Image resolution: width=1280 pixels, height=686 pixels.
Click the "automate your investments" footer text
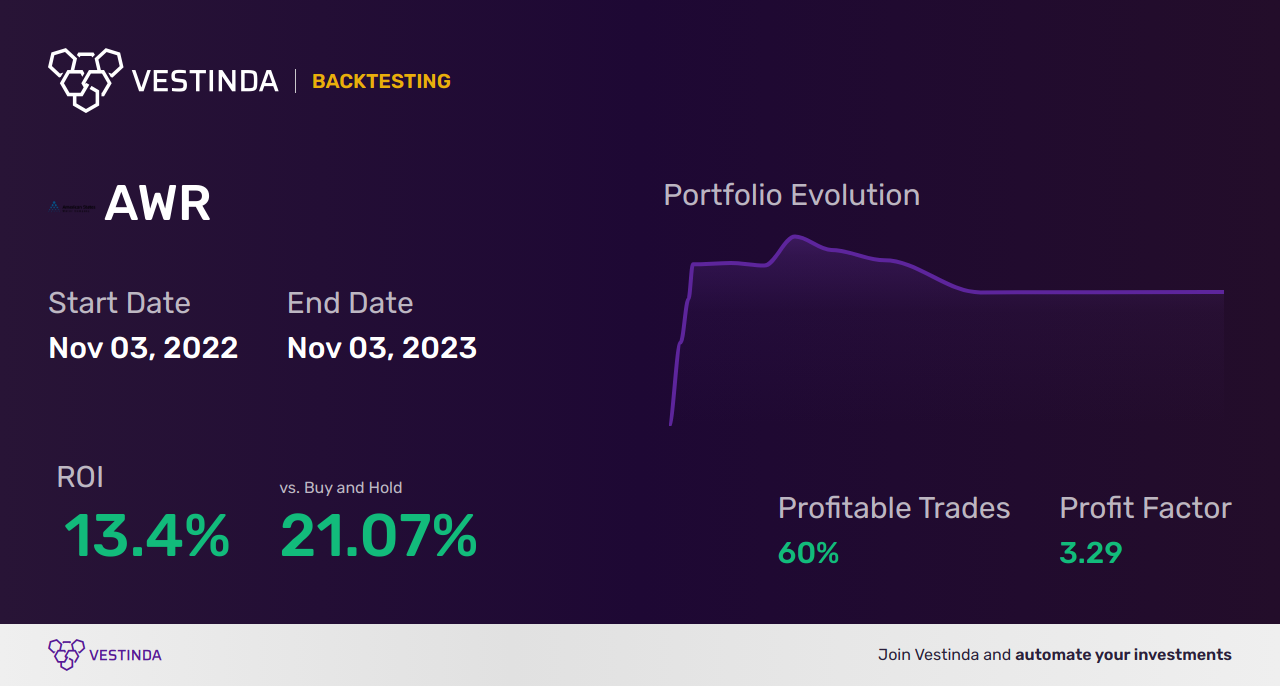1123,655
